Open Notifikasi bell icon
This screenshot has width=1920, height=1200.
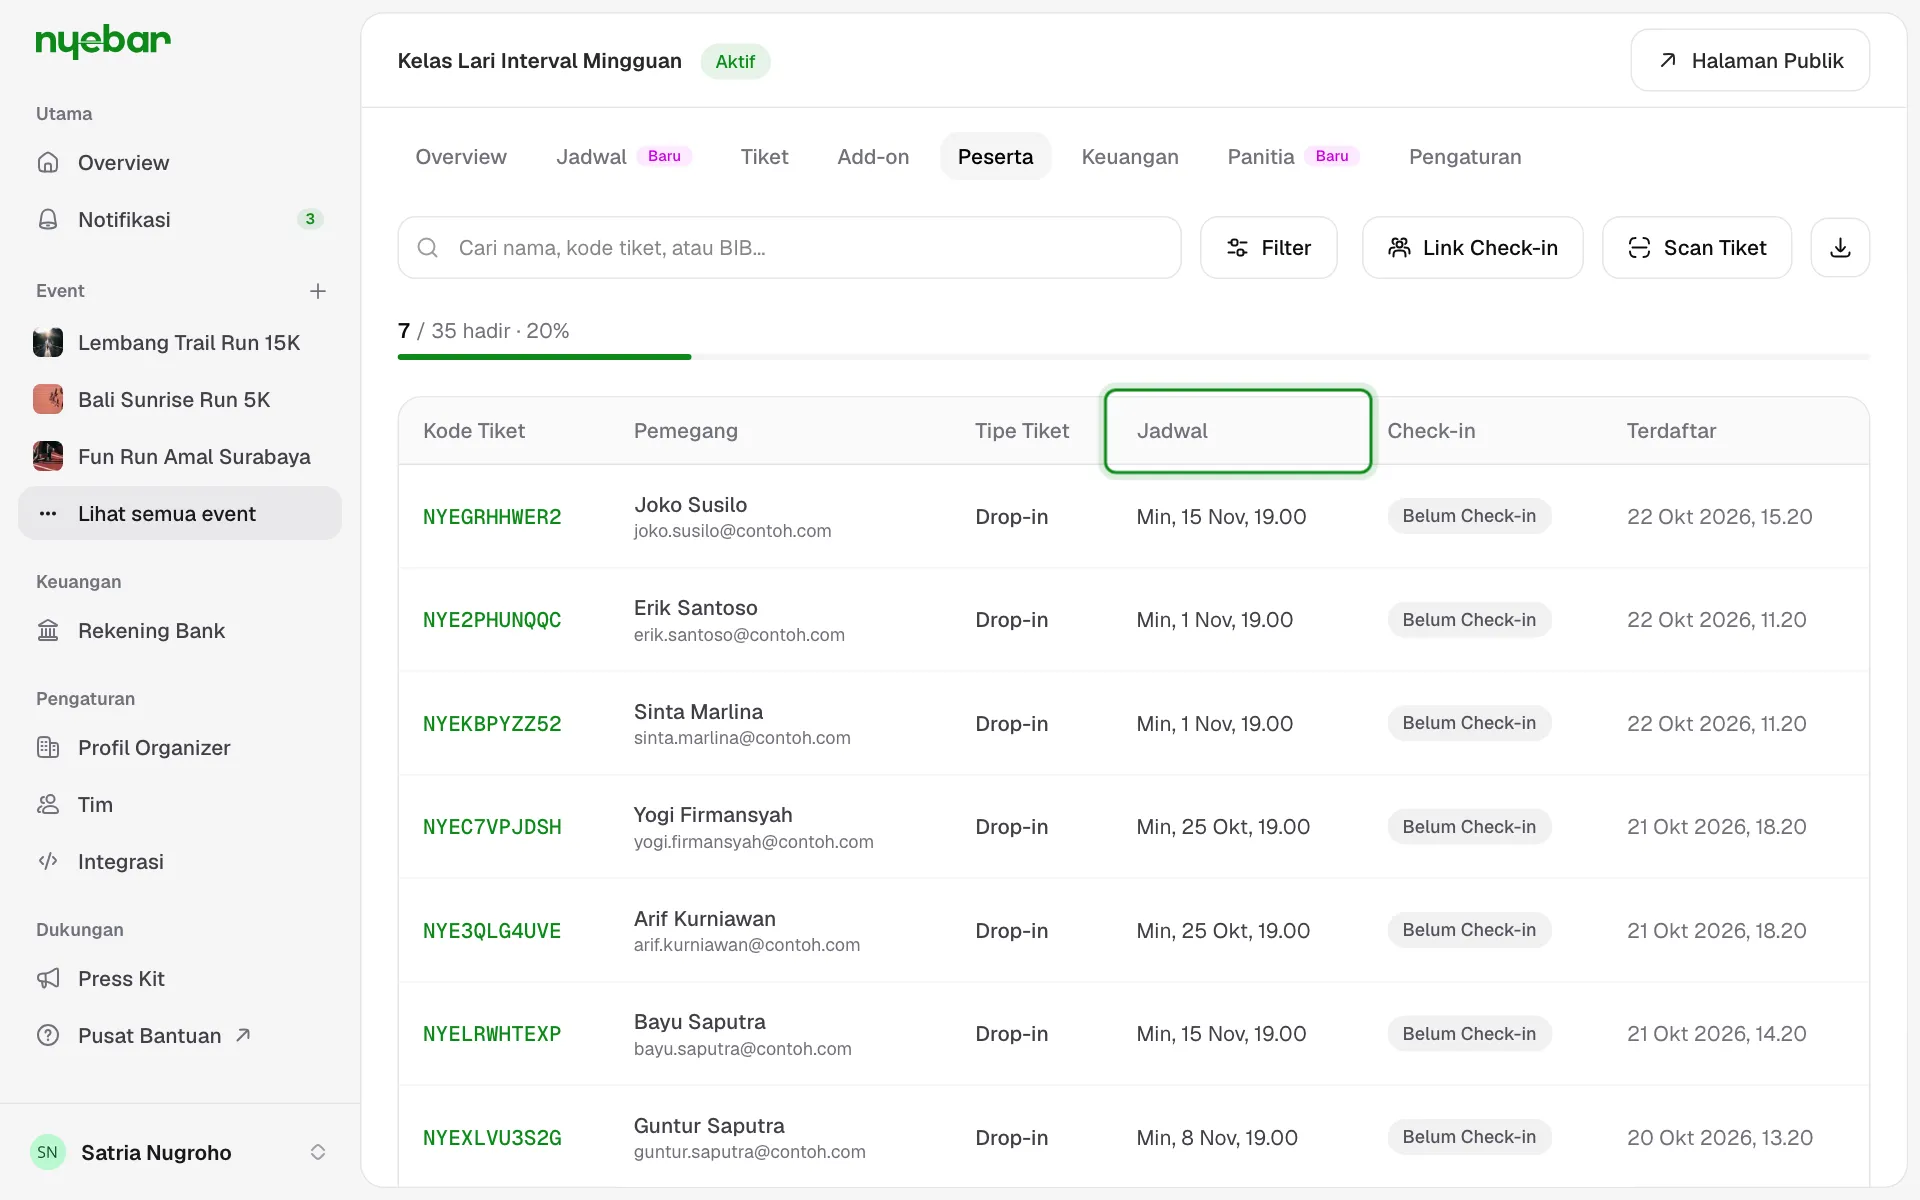click(48, 219)
